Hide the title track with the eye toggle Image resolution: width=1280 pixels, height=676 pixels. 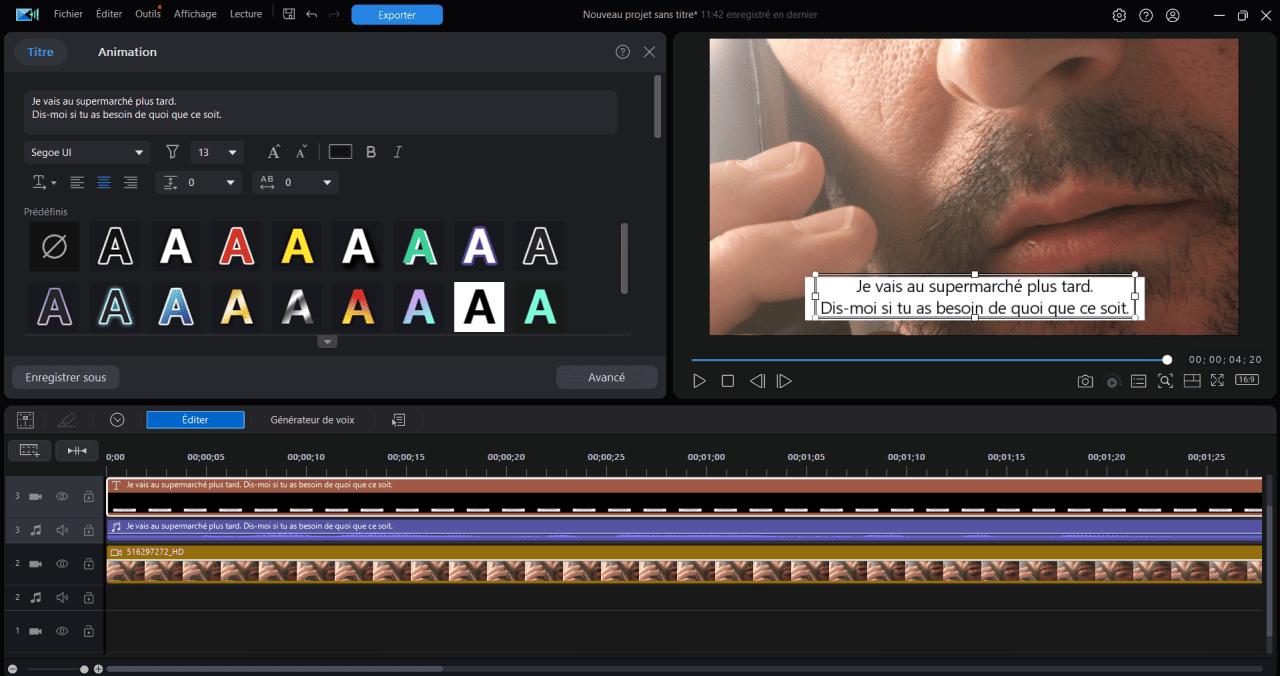tap(61, 496)
